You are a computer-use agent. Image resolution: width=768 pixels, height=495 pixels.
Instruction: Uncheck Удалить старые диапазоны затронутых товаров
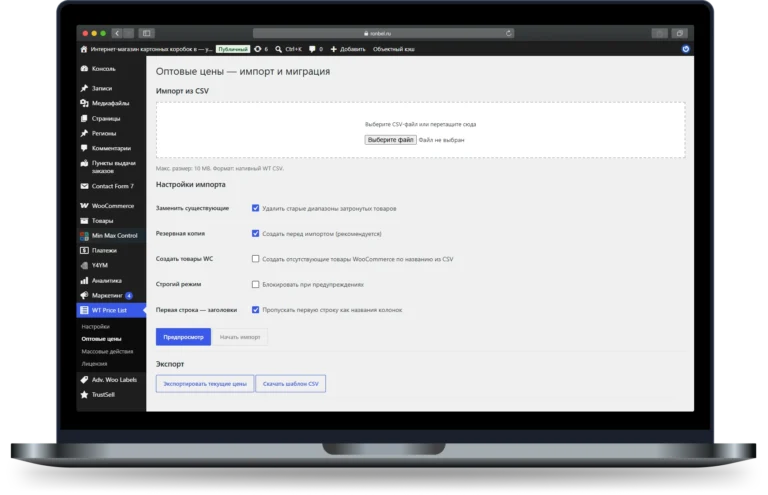(x=256, y=208)
